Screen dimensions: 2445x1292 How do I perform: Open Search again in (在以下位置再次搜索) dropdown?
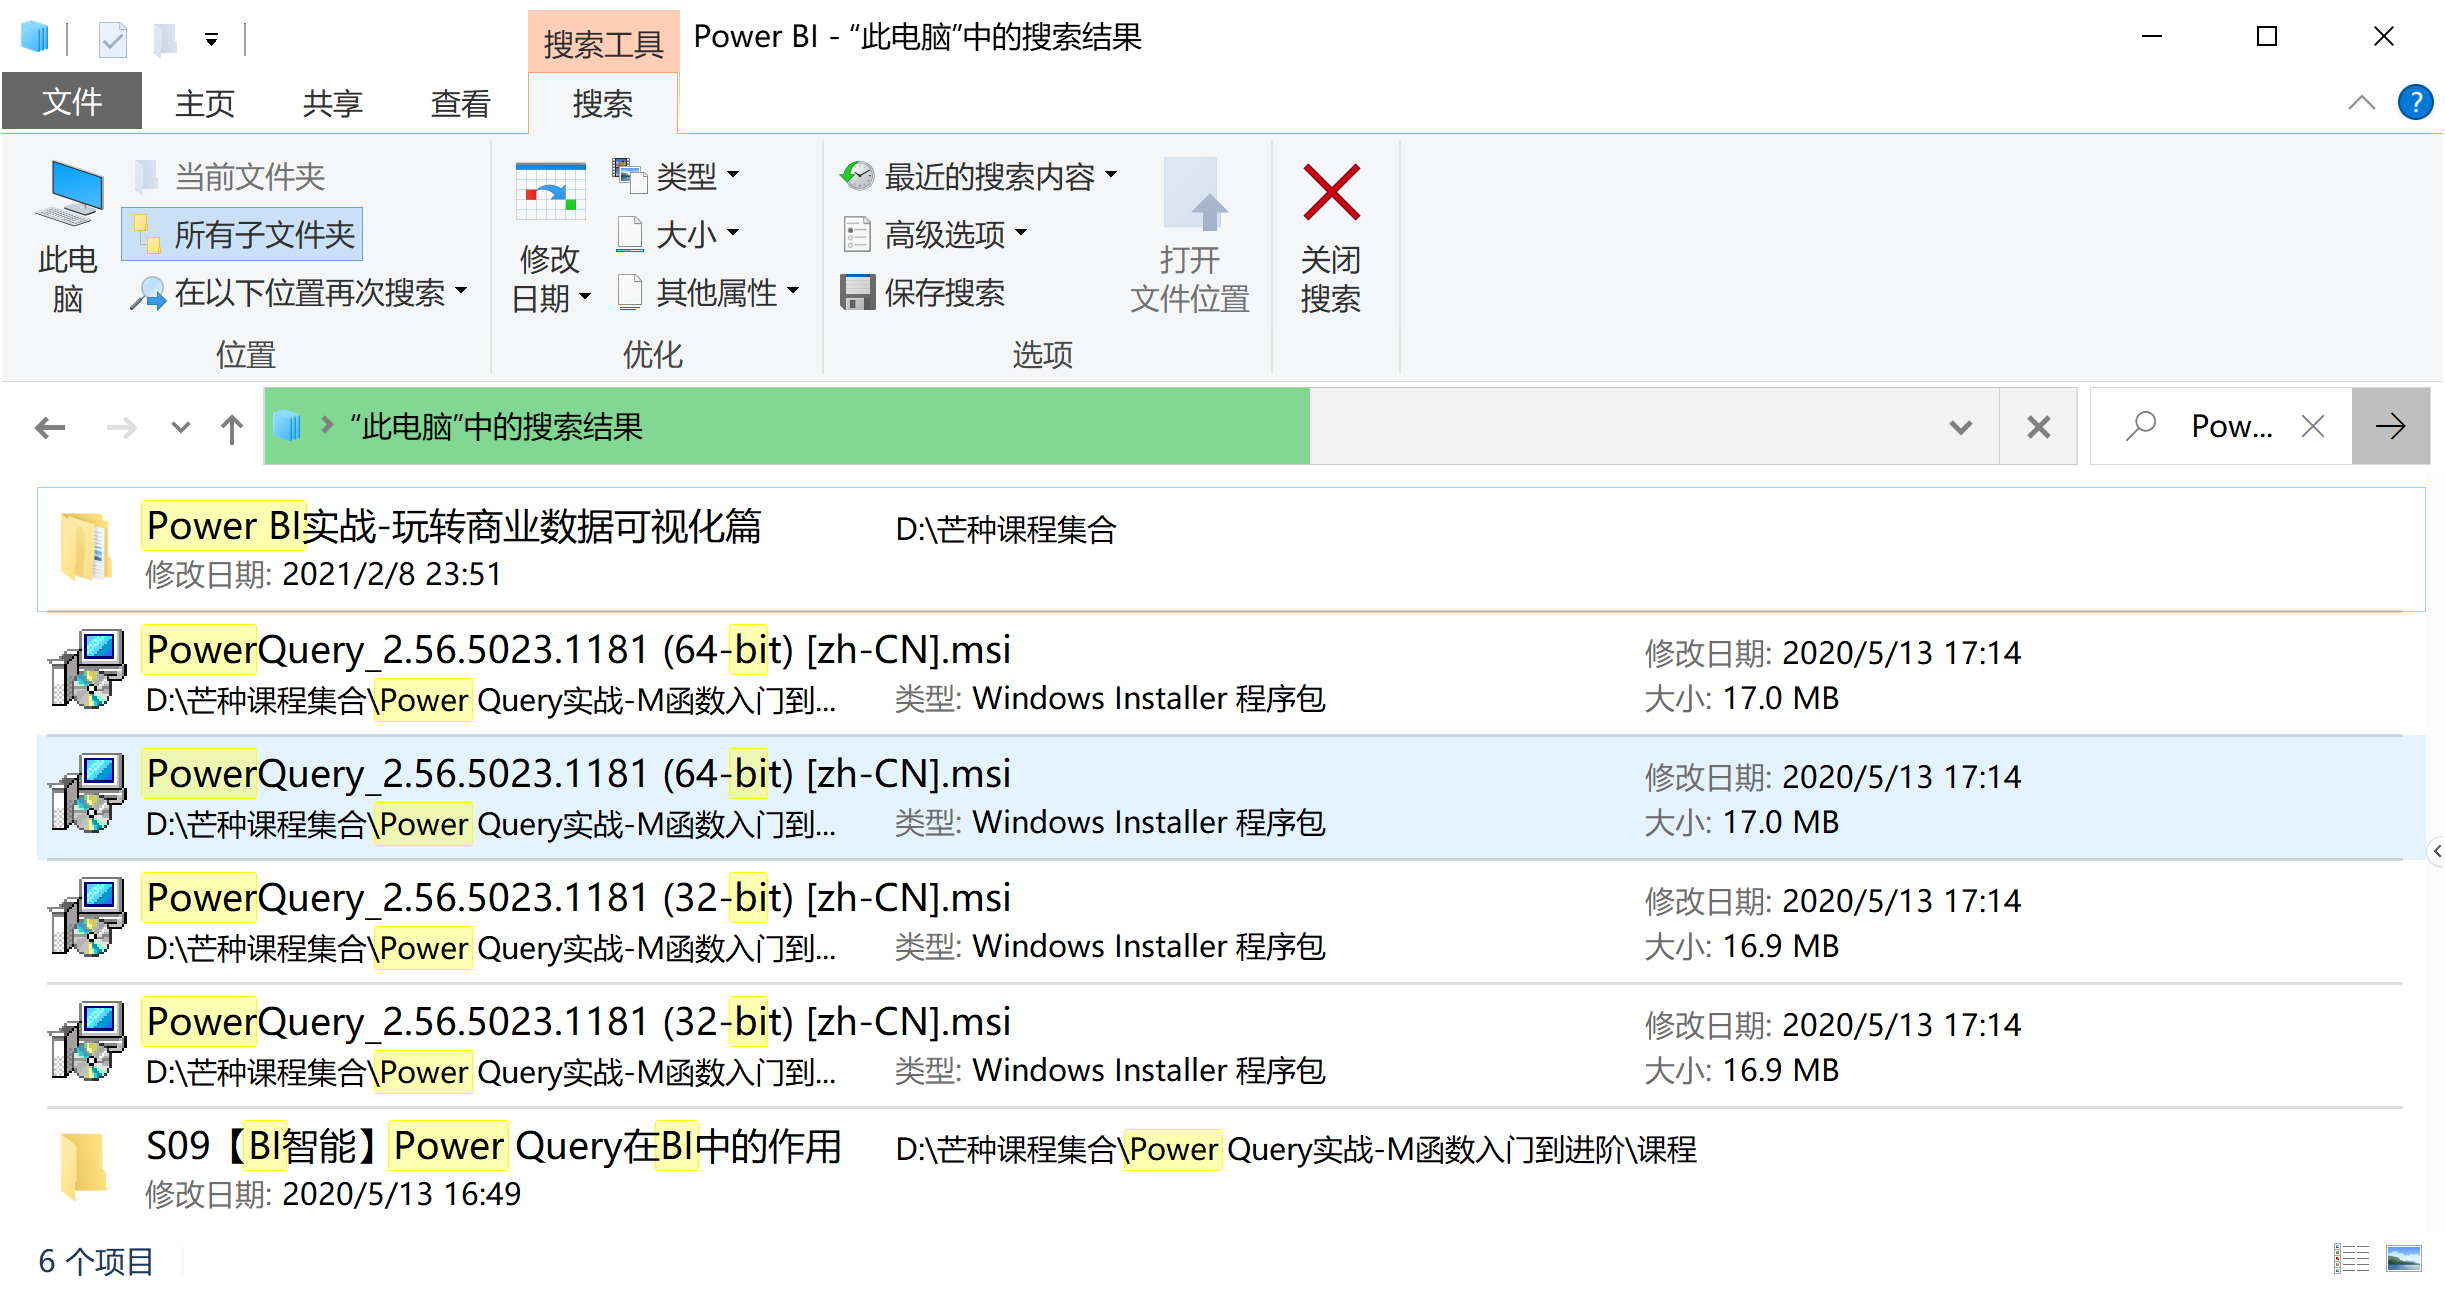pos(299,293)
